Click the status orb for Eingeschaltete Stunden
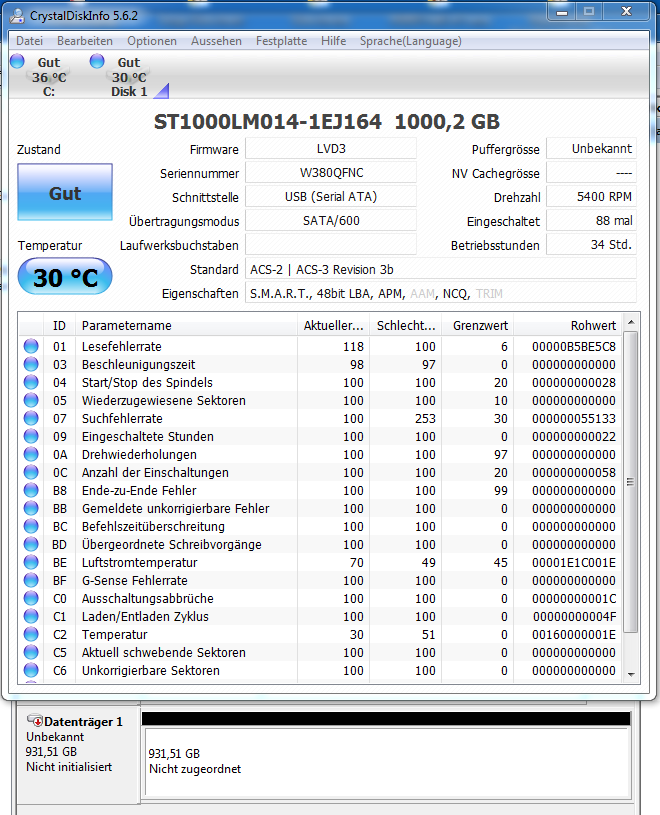 [31, 436]
